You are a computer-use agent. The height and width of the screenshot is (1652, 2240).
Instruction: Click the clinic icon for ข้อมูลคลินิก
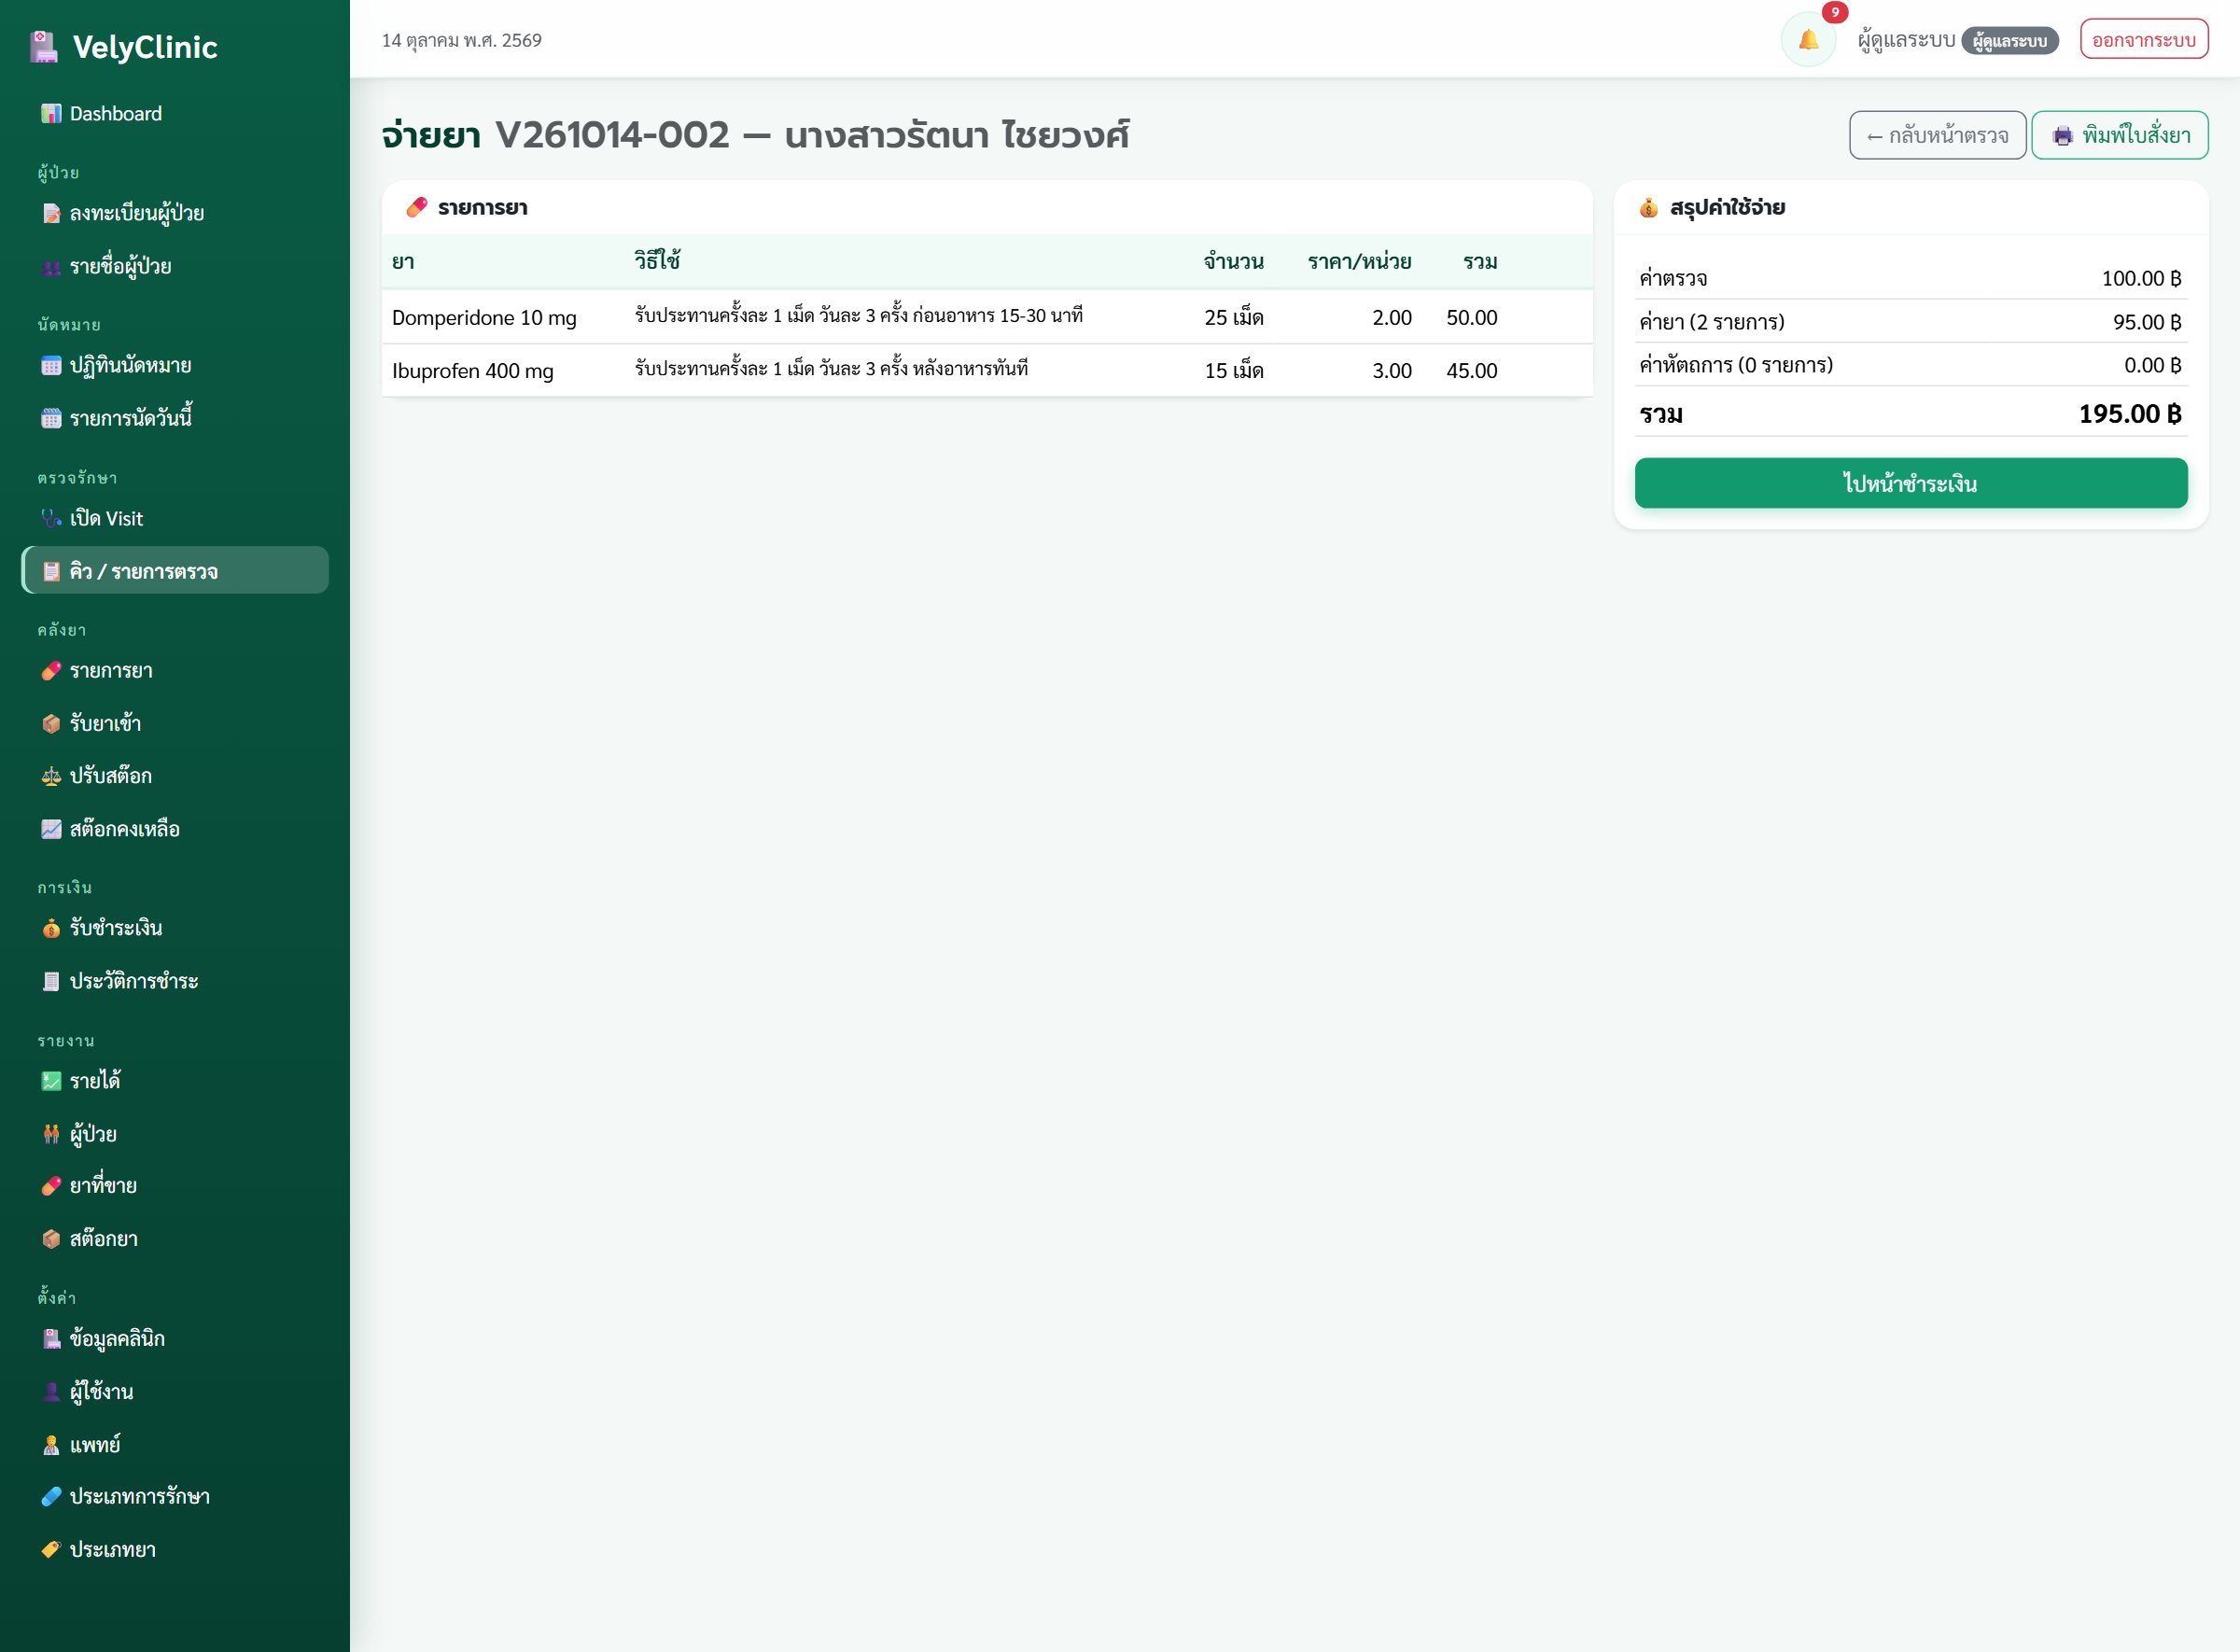click(x=51, y=1339)
